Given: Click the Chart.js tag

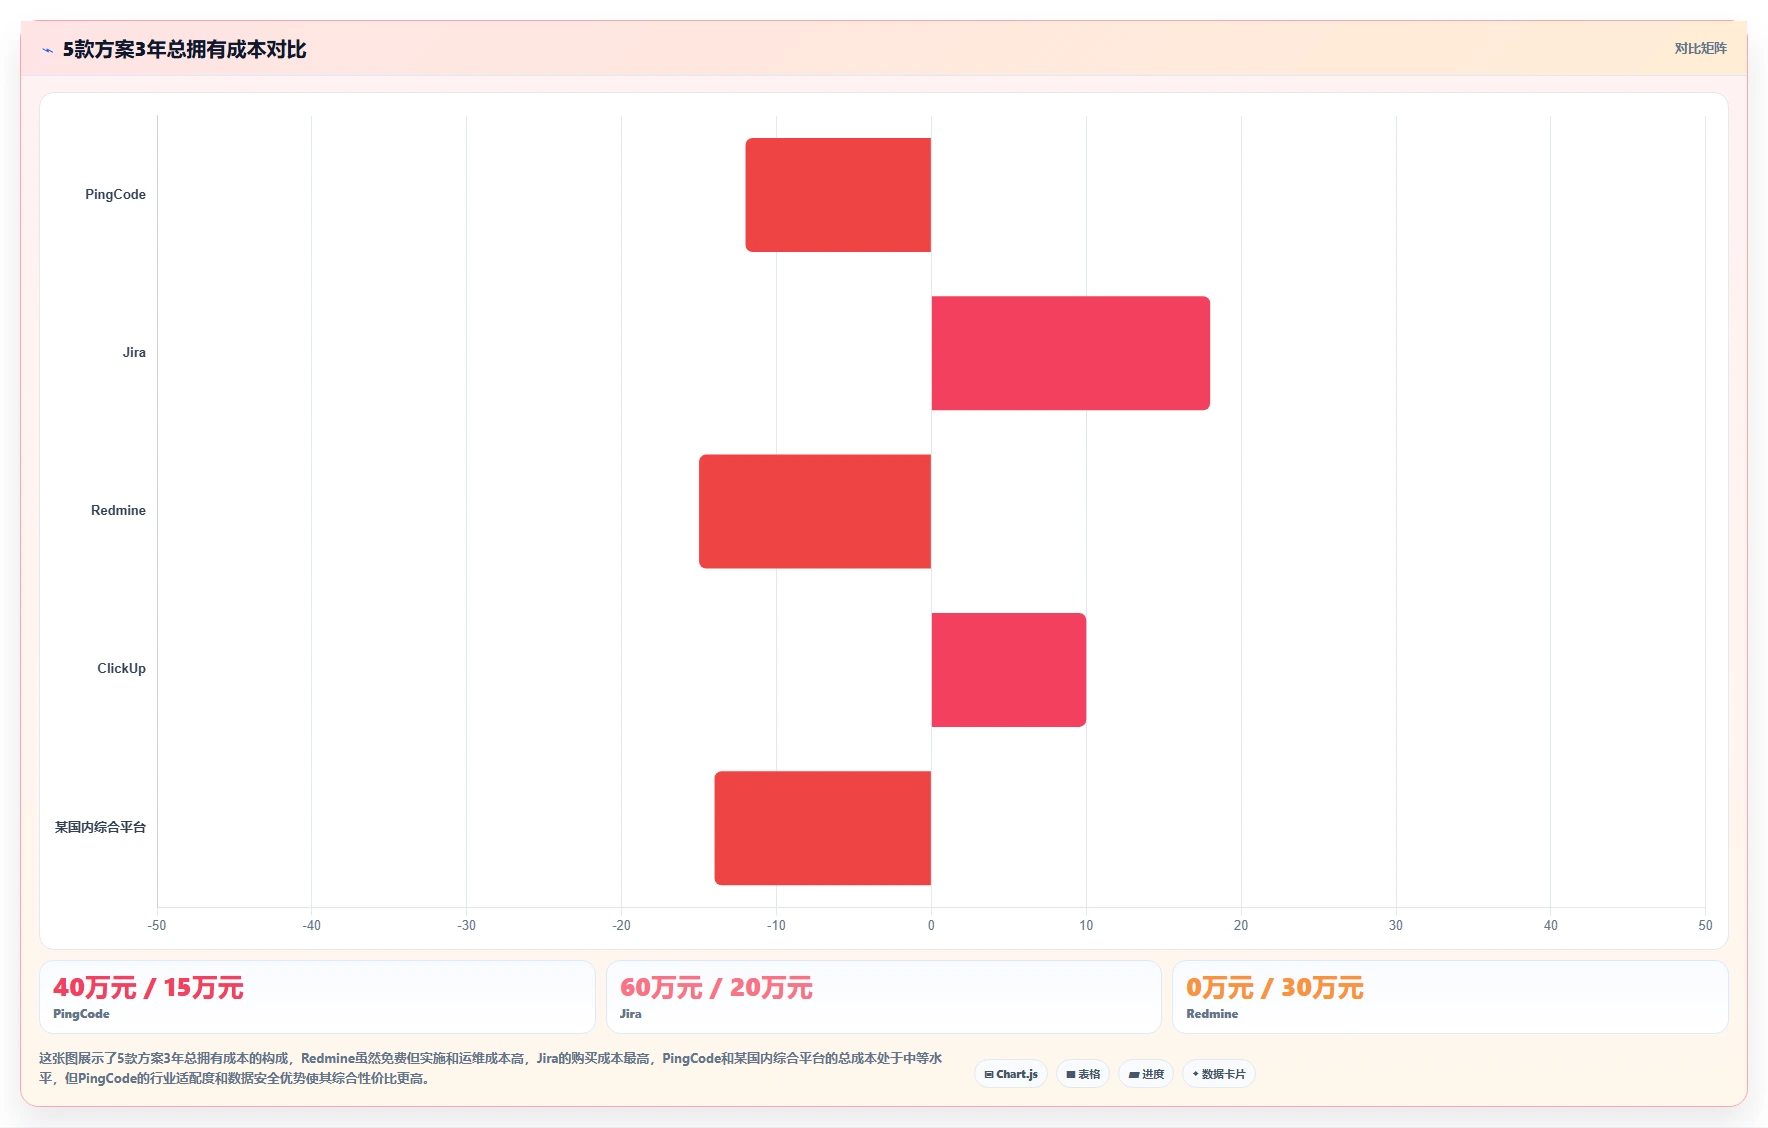Looking at the screenshot, I should pos(1011,1074).
